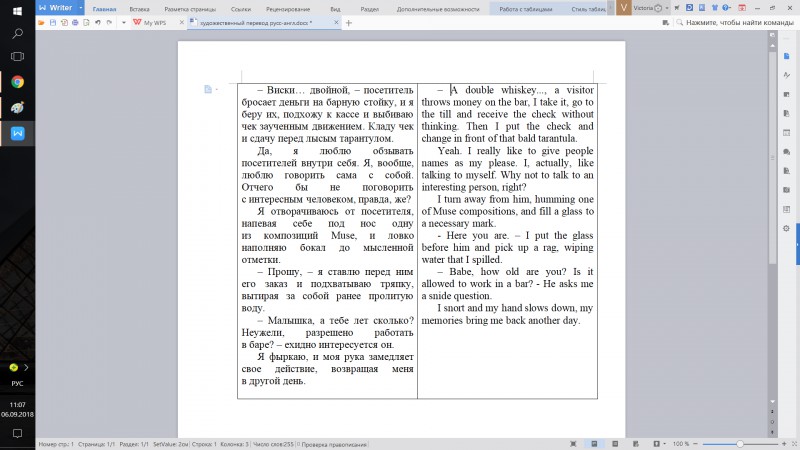Click the second pencil icon in right sidebar

(x=786, y=75)
